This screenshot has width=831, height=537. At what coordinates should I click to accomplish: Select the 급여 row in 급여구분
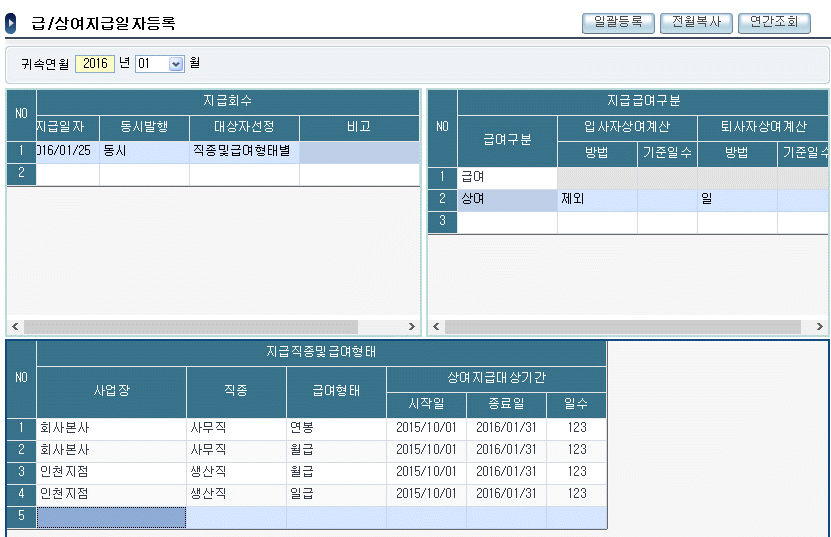[x=507, y=177]
